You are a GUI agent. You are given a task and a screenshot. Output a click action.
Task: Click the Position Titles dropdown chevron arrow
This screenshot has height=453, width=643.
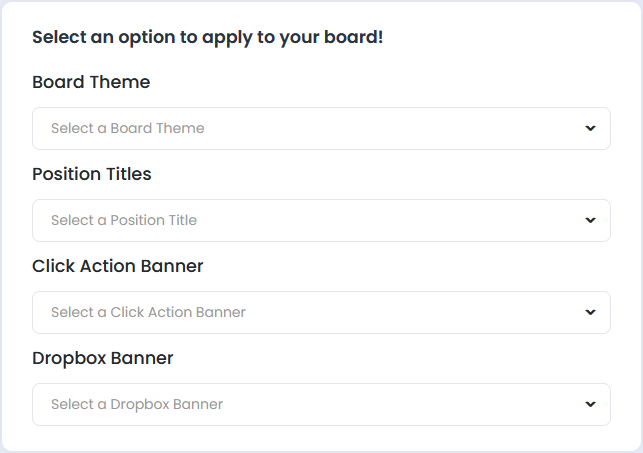pyautogui.click(x=590, y=220)
